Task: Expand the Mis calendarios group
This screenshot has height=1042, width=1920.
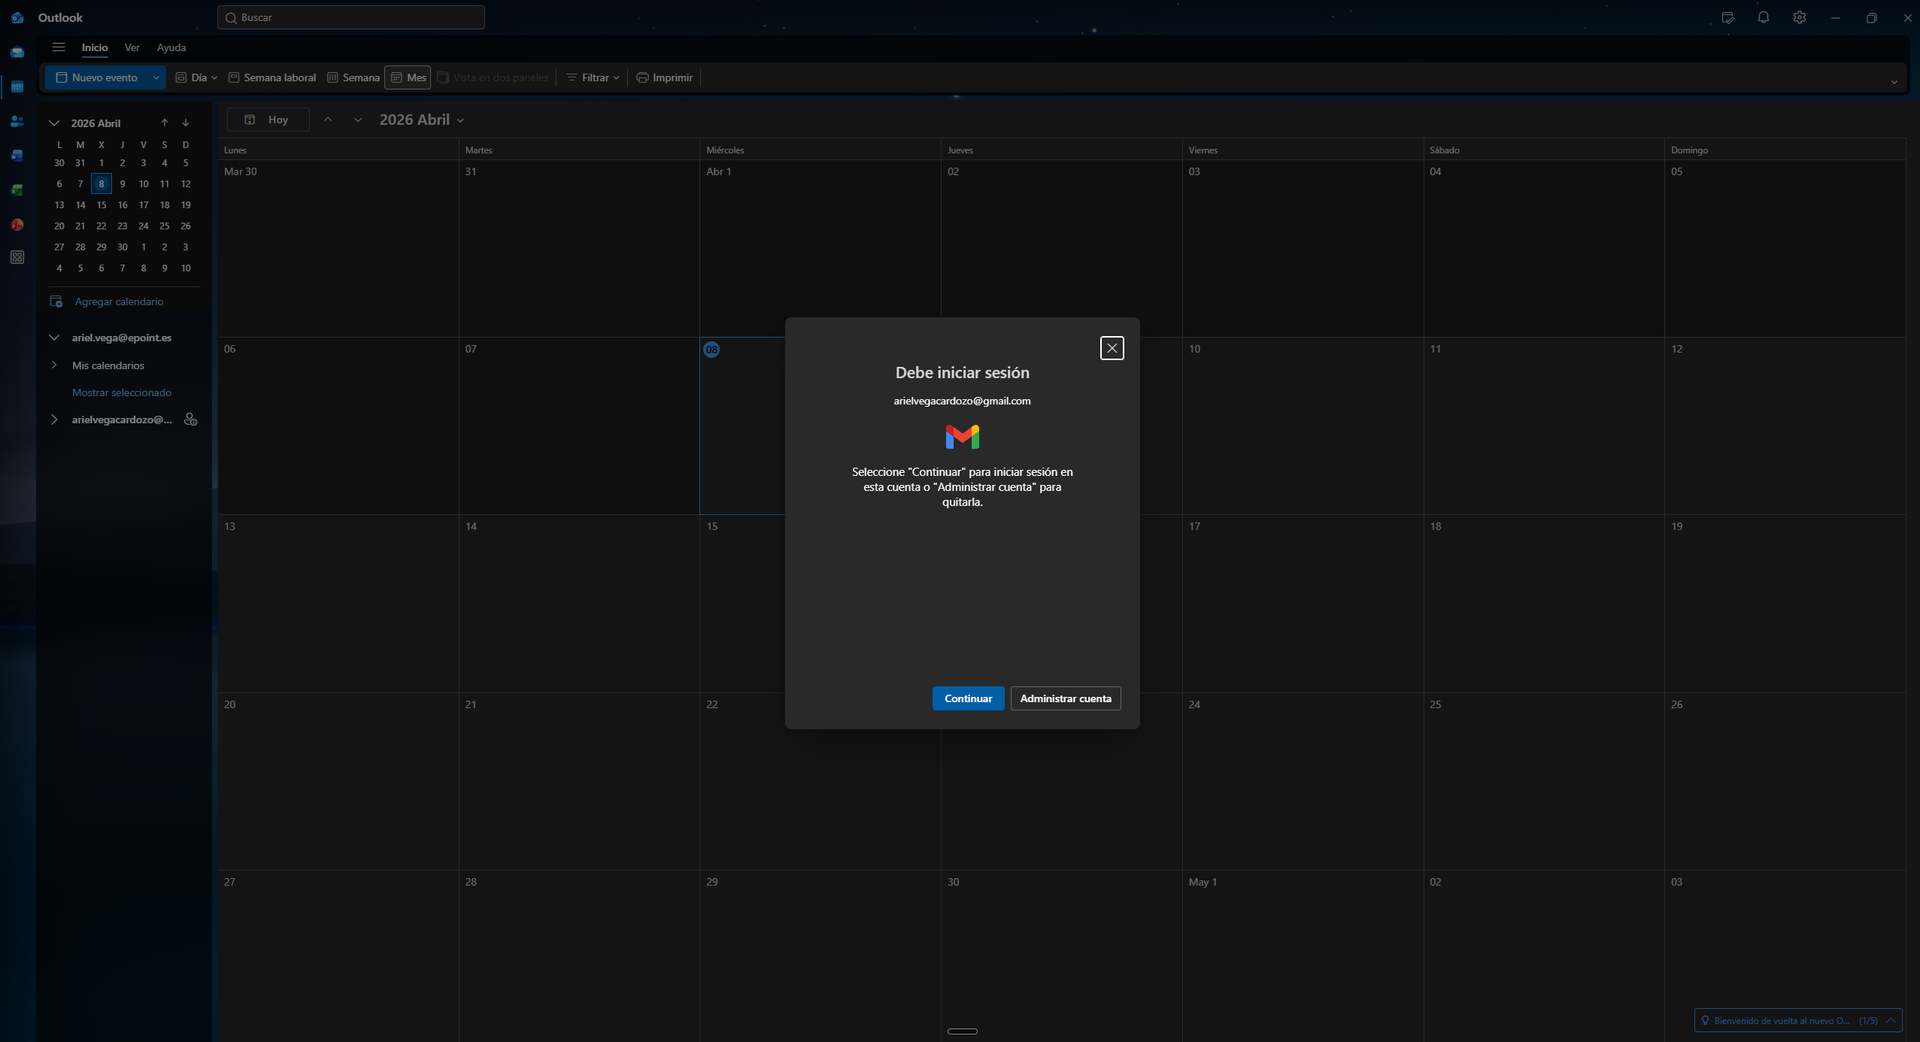Action: [x=55, y=365]
